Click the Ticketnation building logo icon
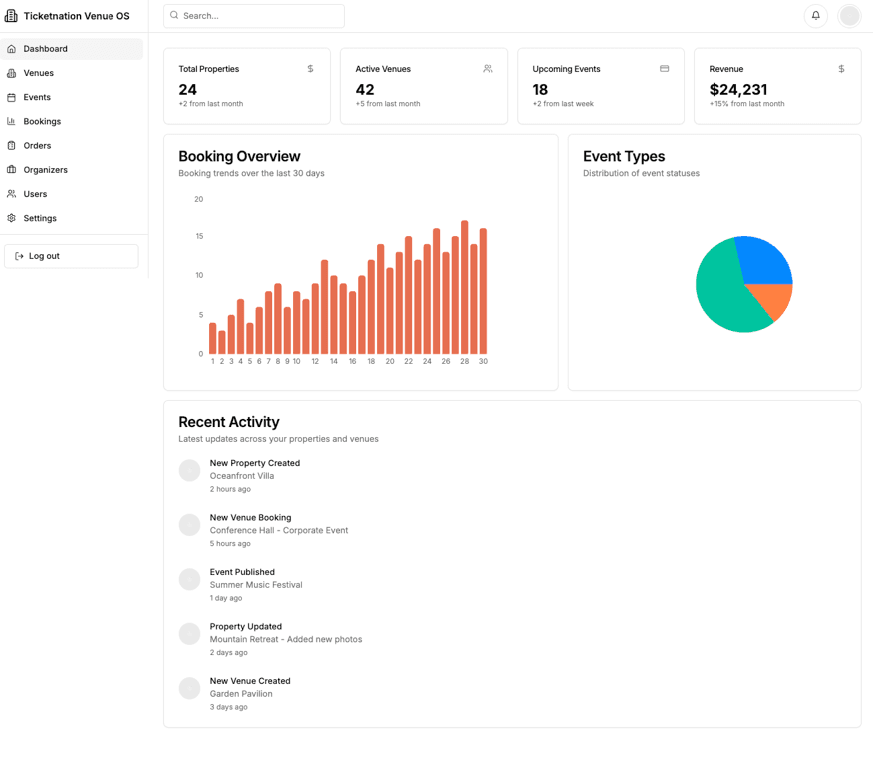This screenshot has width=873, height=768. [12, 16]
